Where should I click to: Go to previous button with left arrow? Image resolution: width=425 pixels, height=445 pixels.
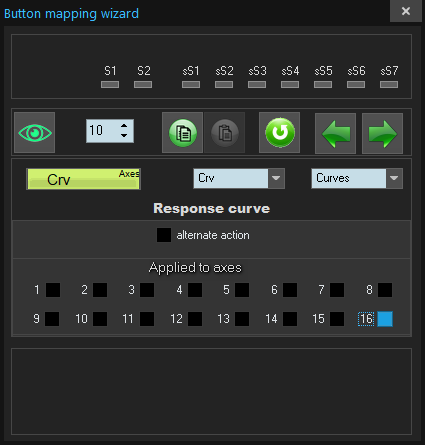(335, 133)
